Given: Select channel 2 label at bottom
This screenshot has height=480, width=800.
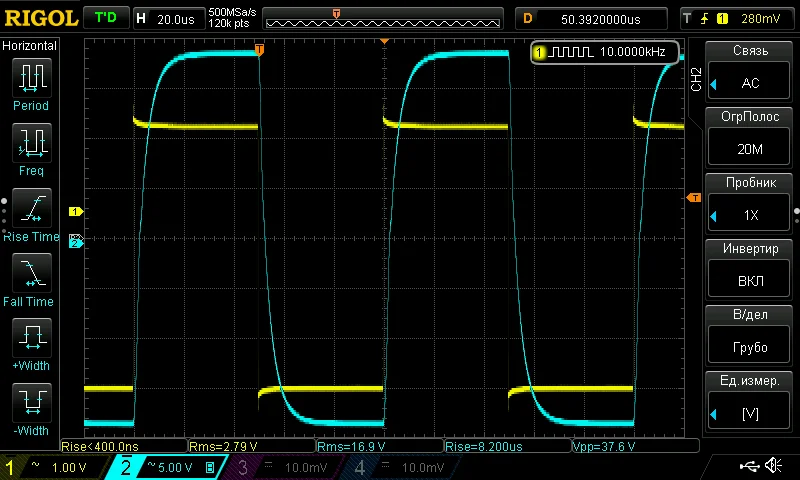Looking at the screenshot, I should (x=126, y=467).
